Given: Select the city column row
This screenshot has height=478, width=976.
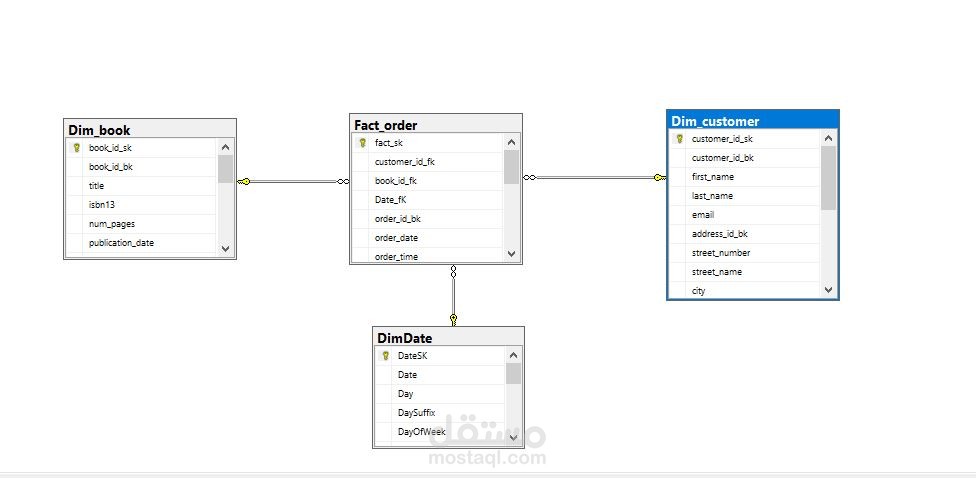Looking at the screenshot, I should [x=744, y=290].
